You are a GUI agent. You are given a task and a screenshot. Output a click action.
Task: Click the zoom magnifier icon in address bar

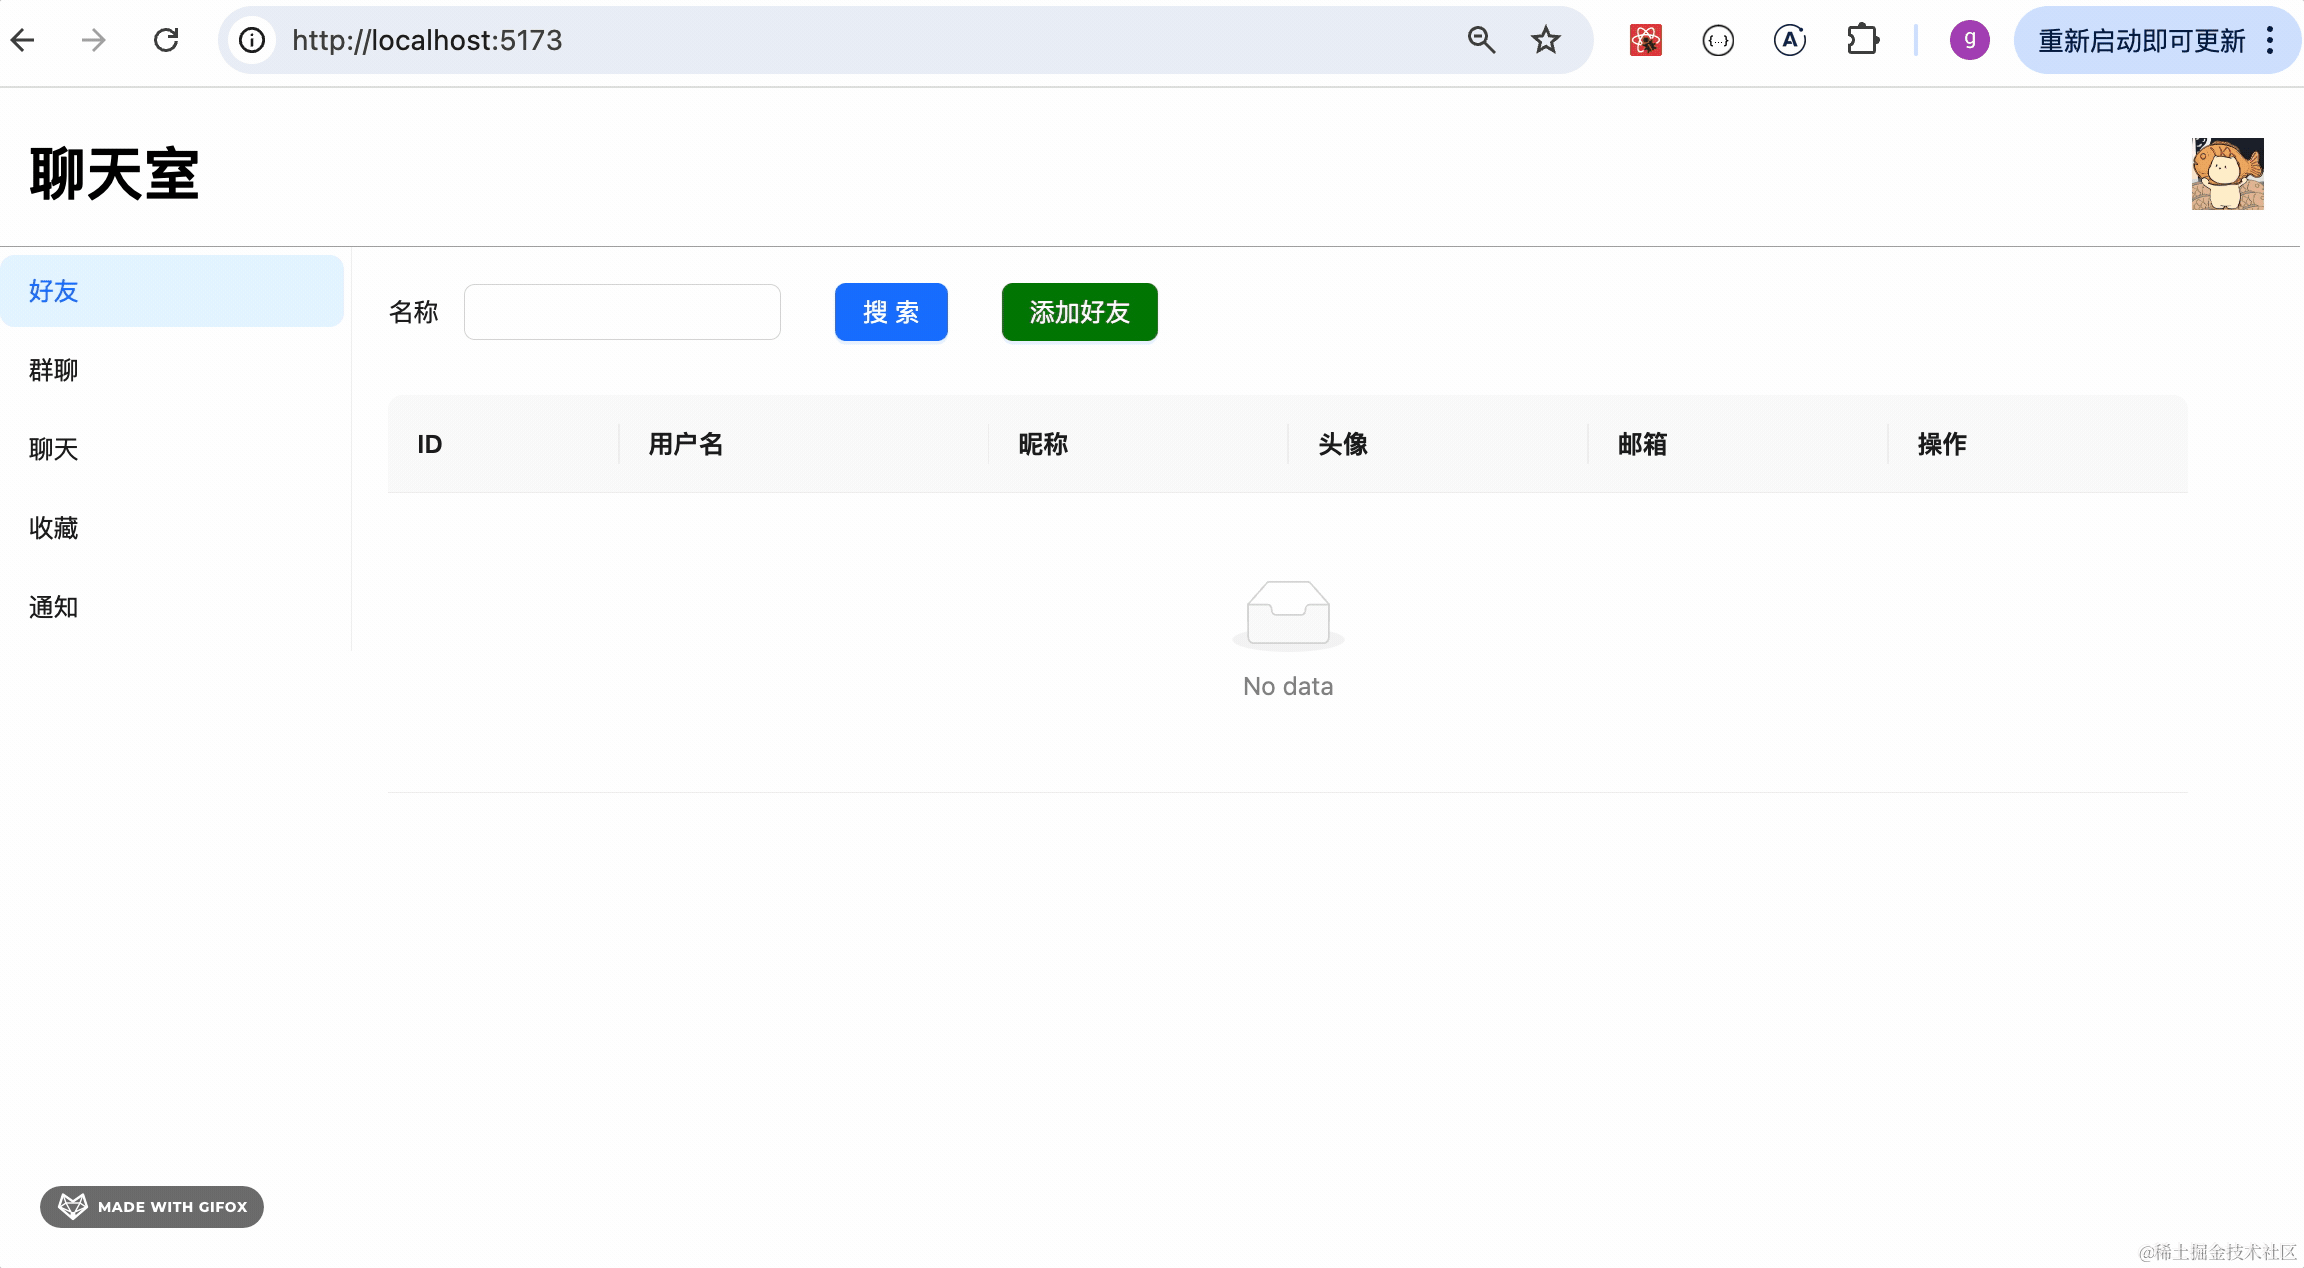(1481, 40)
